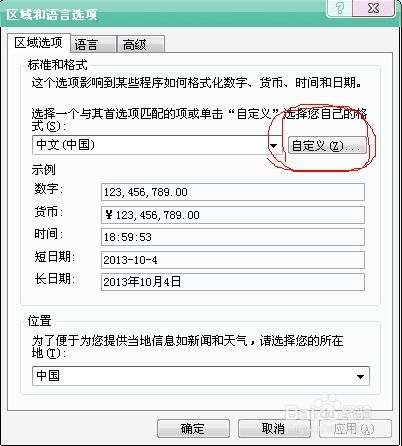Click the 短日期 field showing 2013-10-4
The image size is (402, 446).
click(233, 260)
